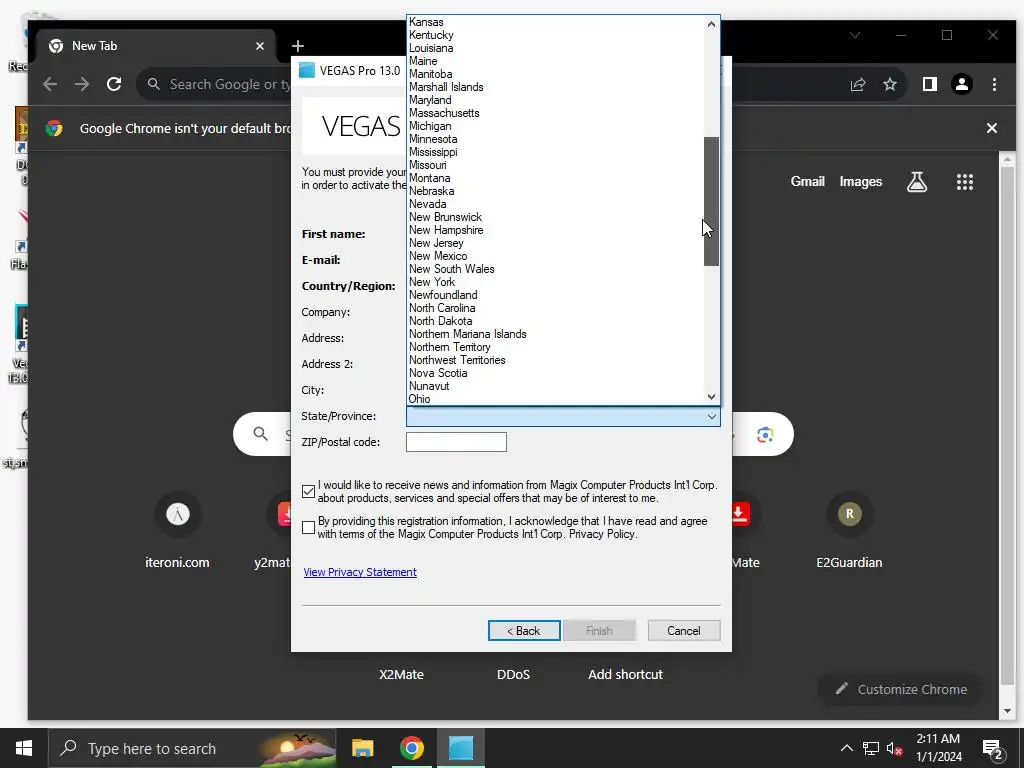Click state list scroll up arrow
The height and width of the screenshot is (768, 1024).
click(711, 24)
